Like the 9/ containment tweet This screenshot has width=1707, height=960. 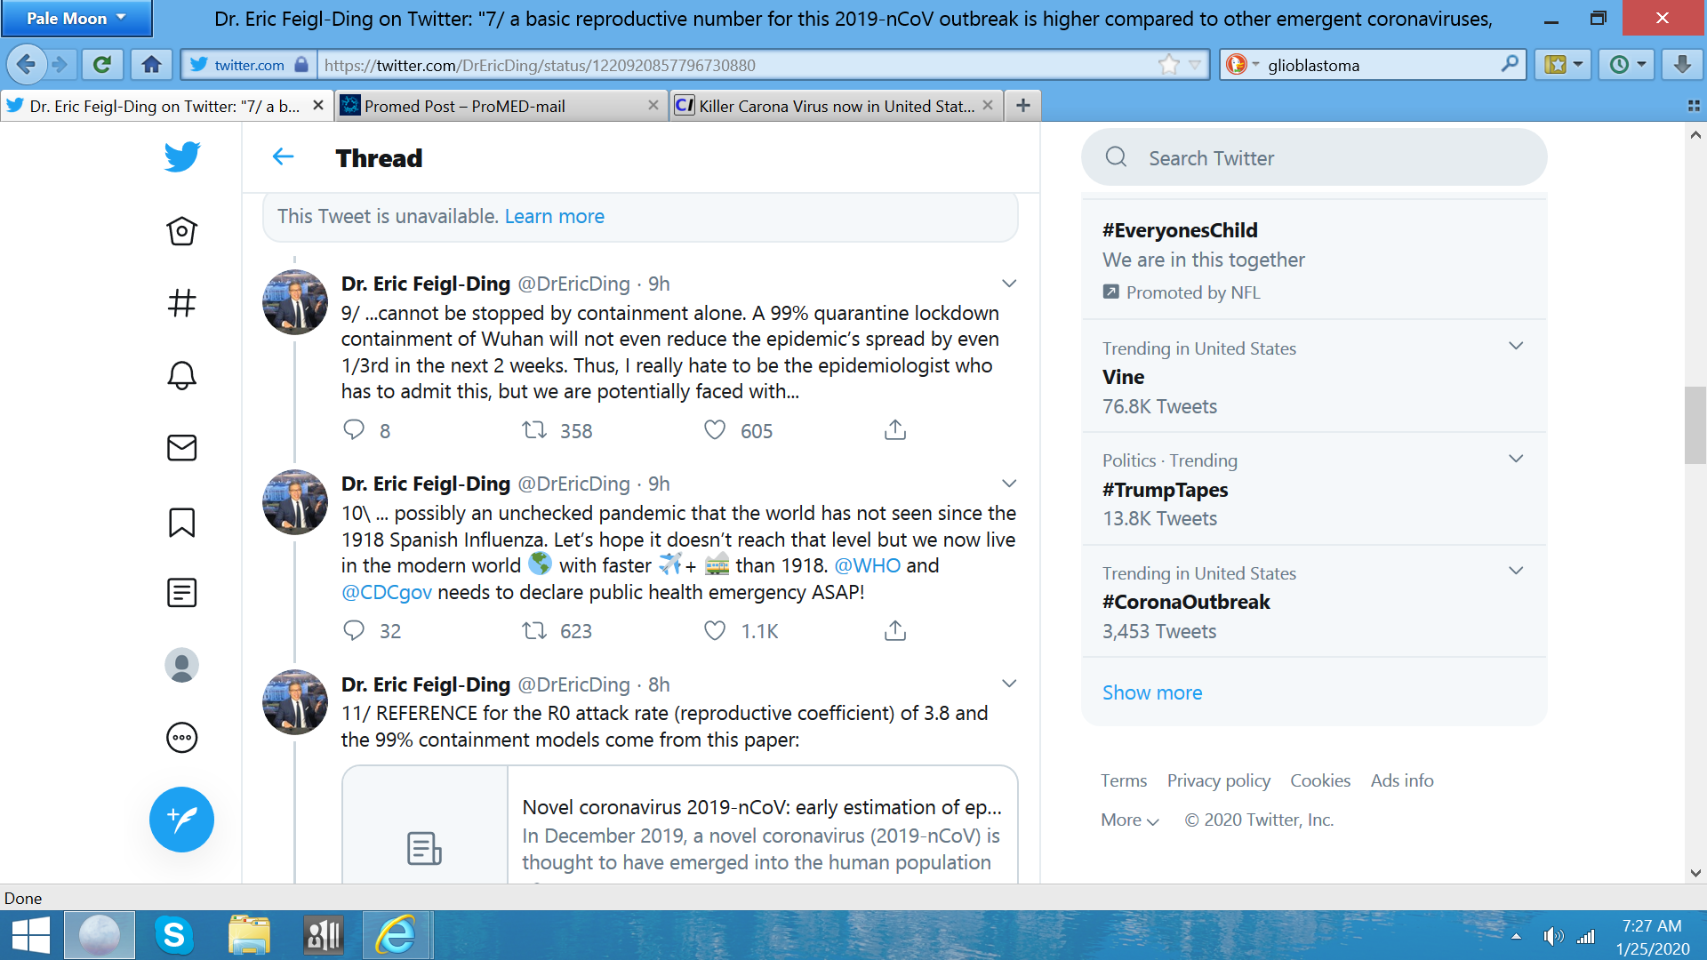(x=714, y=430)
